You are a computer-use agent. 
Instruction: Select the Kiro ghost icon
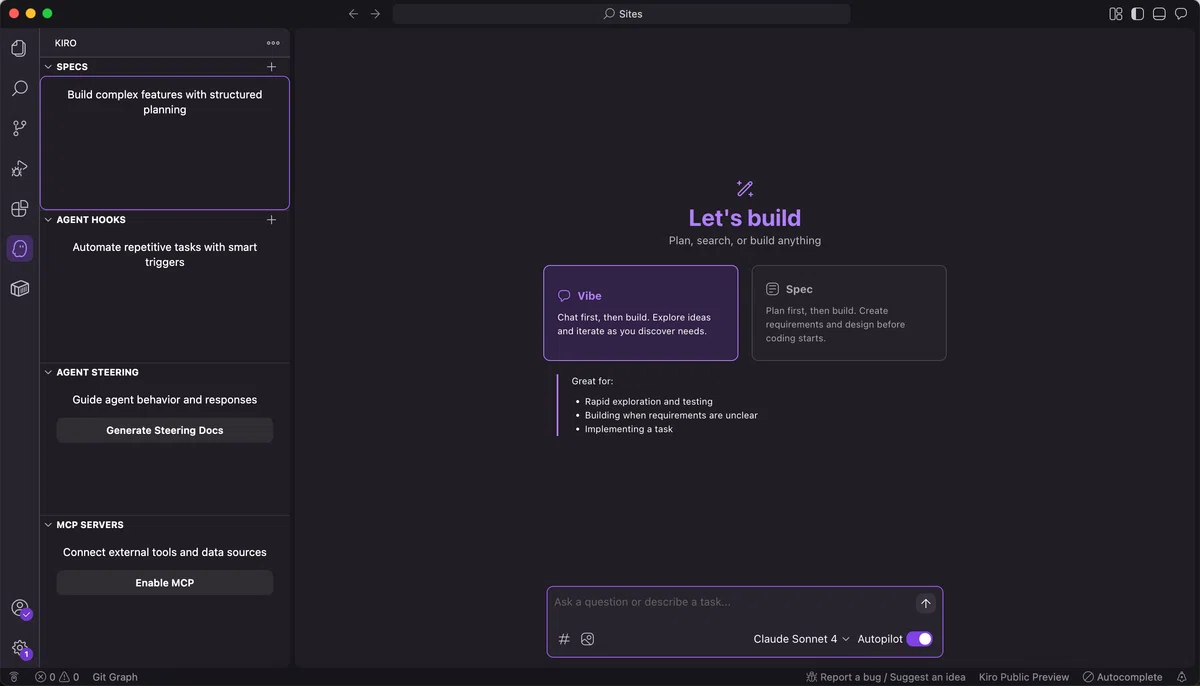19,248
